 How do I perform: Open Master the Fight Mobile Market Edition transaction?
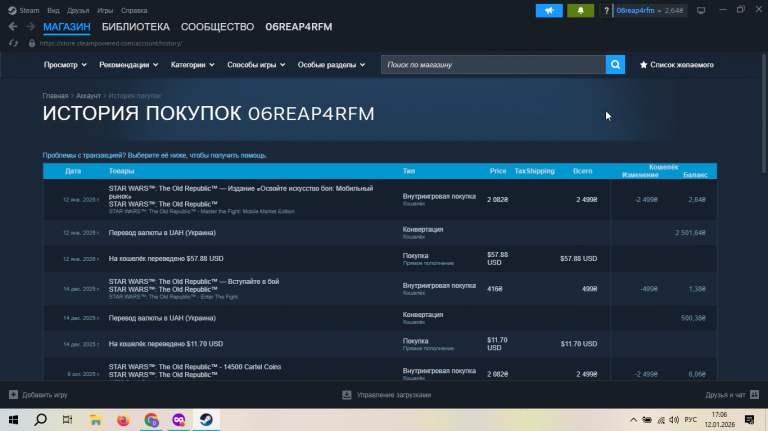pos(380,199)
